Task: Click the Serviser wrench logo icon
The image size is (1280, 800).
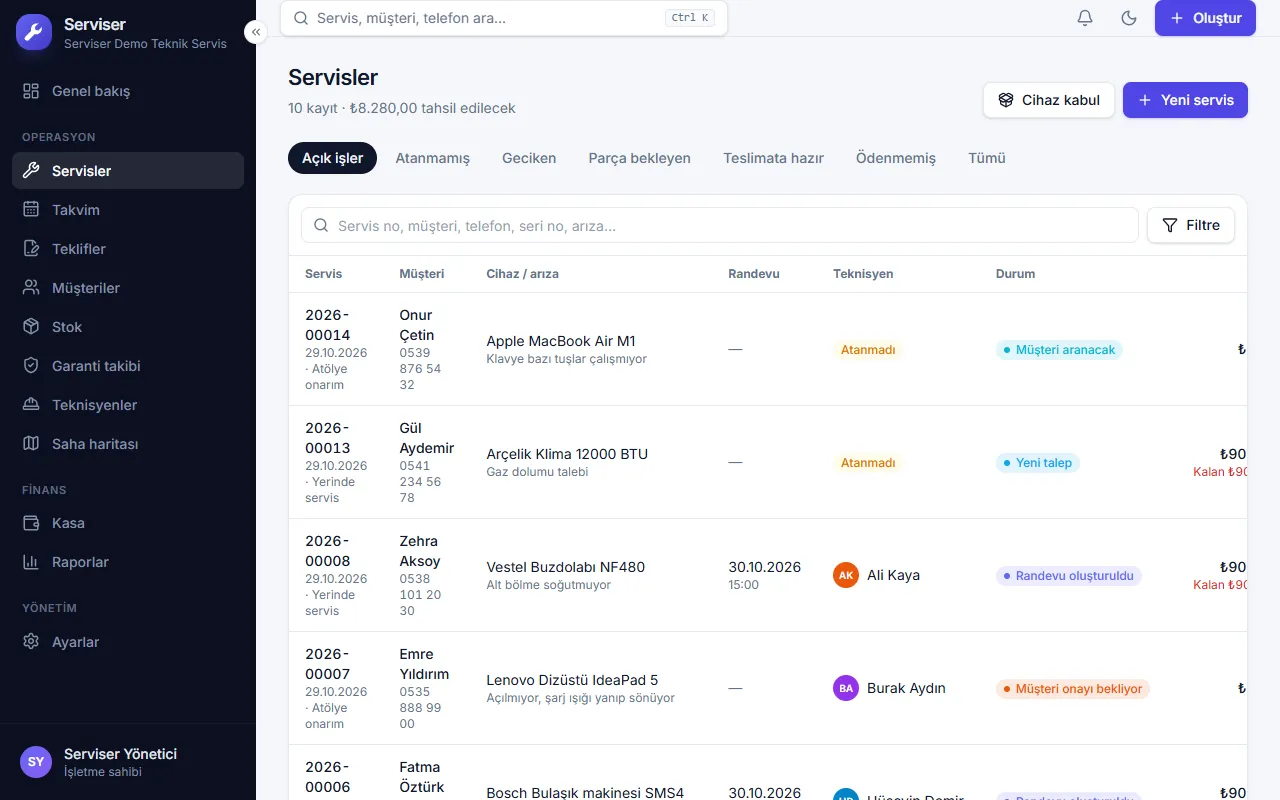Action: pos(34,32)
